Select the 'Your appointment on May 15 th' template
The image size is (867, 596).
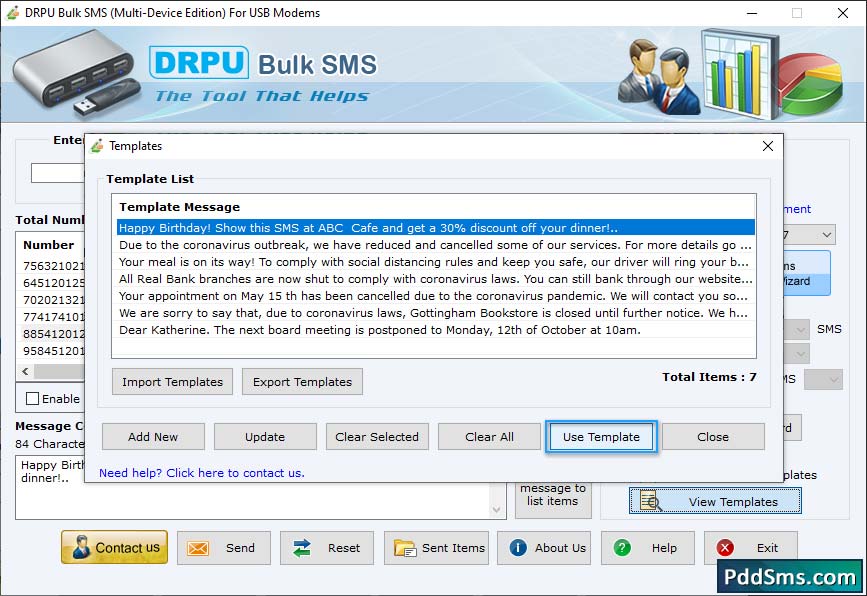click(x=436, y=296)
